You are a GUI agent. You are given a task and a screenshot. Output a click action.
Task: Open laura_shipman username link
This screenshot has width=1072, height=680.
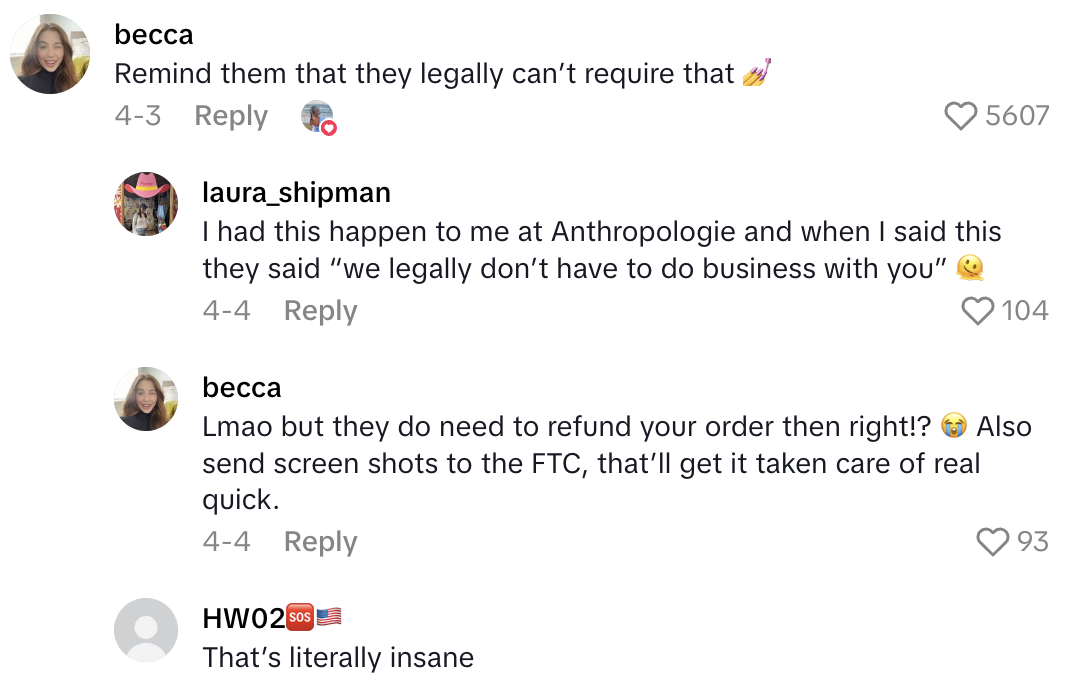pos(297,193)
